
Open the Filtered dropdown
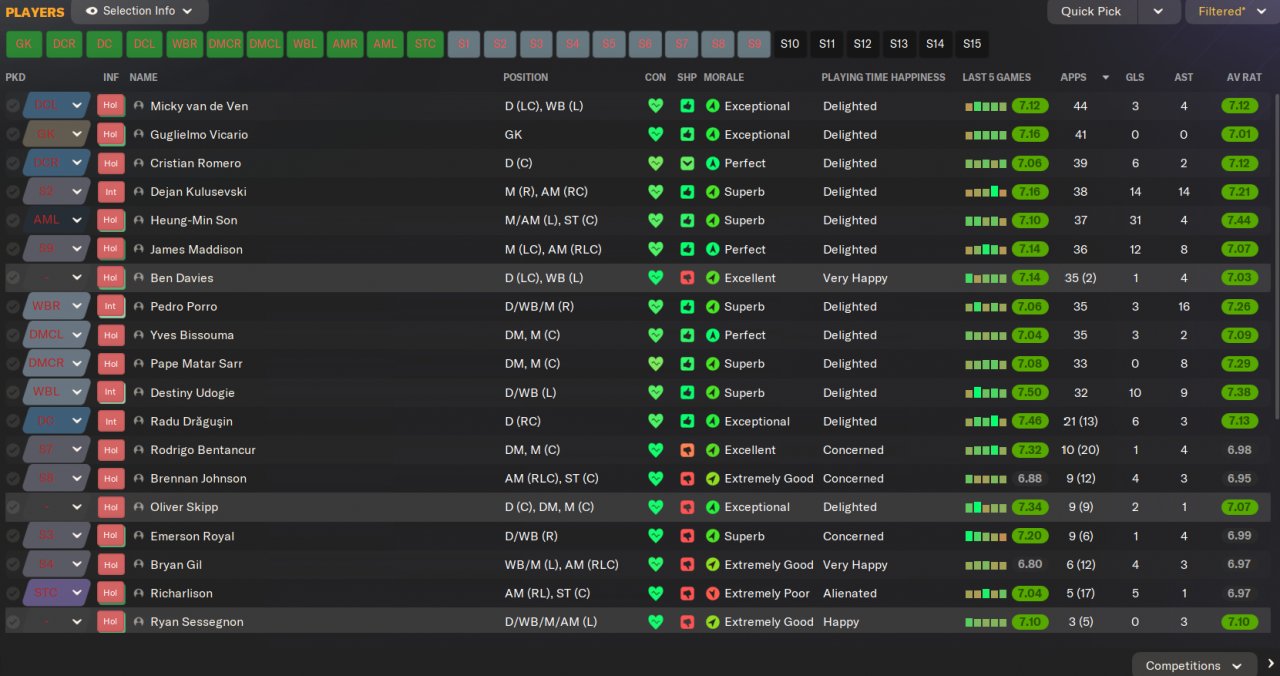[x=1232, y=11]
